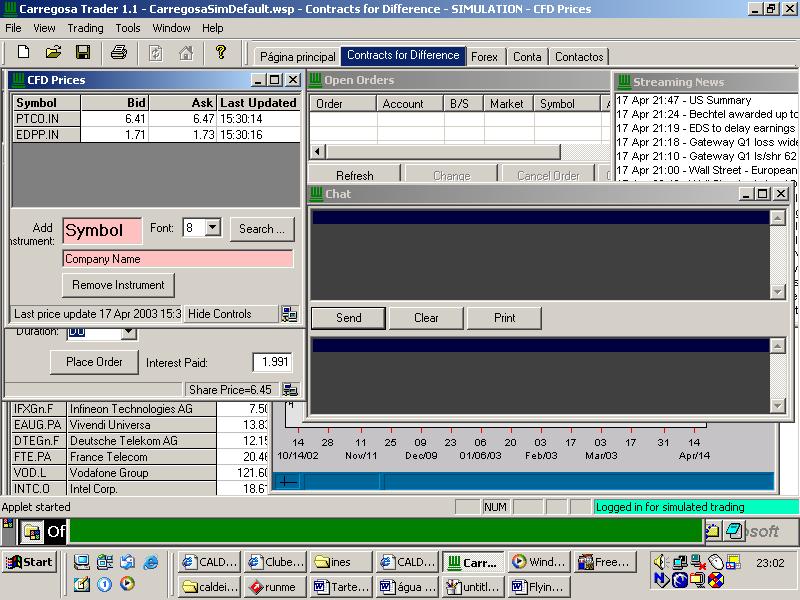This screenshot has height=600, width=800.
Task: Toggle Hide Controls in CFD Prices
Action: (x=220, y=314)
